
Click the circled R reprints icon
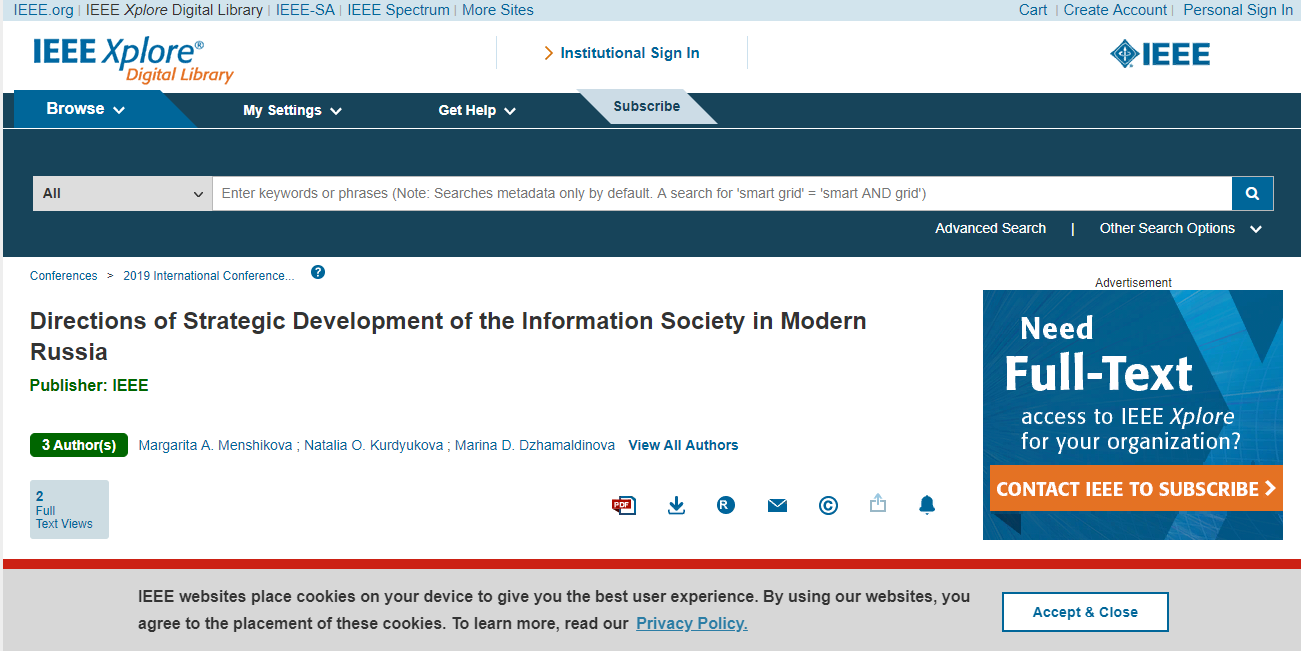(x=726, y=505)
